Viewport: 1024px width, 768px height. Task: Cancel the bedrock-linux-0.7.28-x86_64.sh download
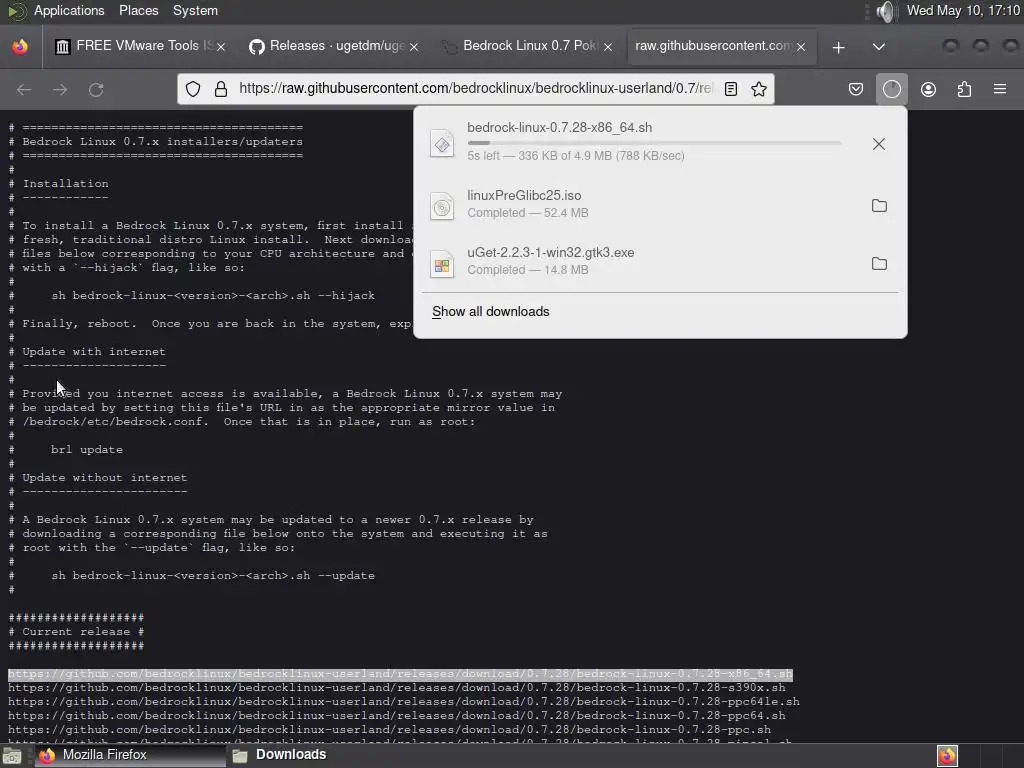tap(879, 144)
